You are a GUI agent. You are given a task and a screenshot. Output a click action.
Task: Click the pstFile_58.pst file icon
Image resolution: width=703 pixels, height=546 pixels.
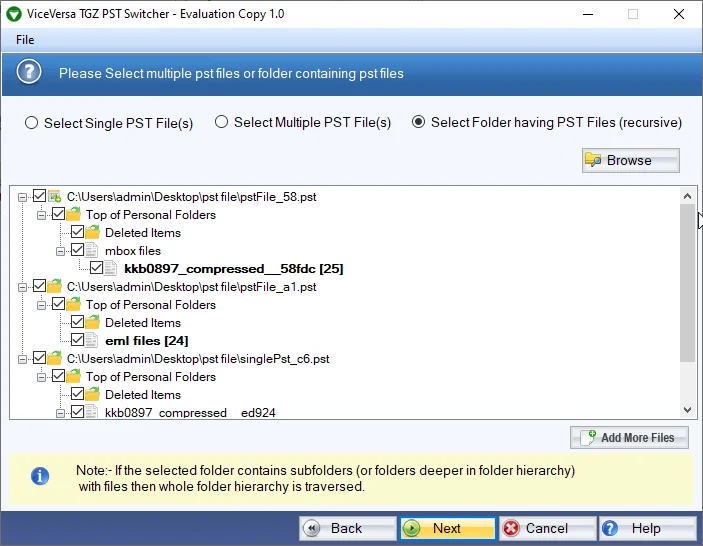click(x=54, y=196)
